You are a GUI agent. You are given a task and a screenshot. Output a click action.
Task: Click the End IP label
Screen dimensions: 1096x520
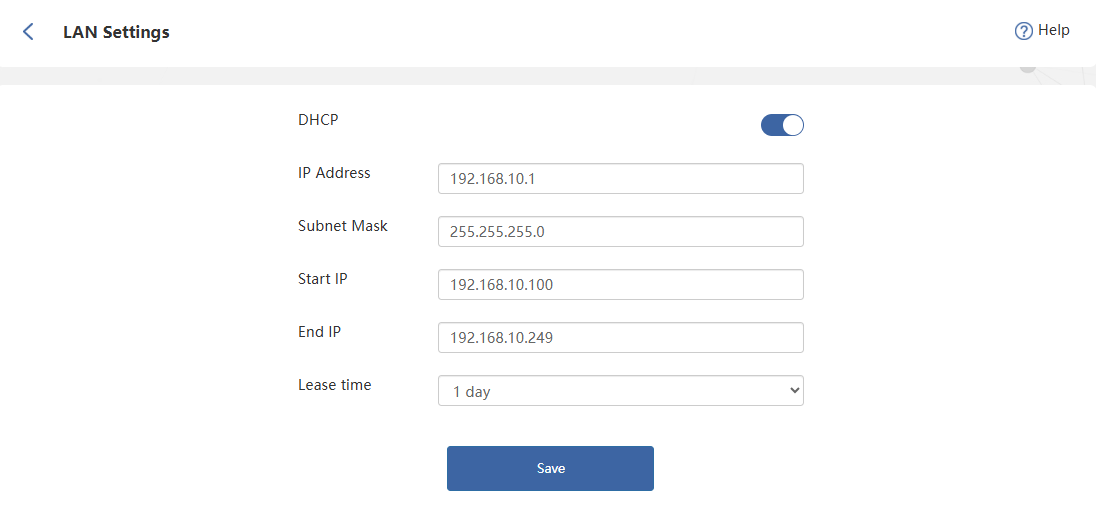(x=320, y=332)
